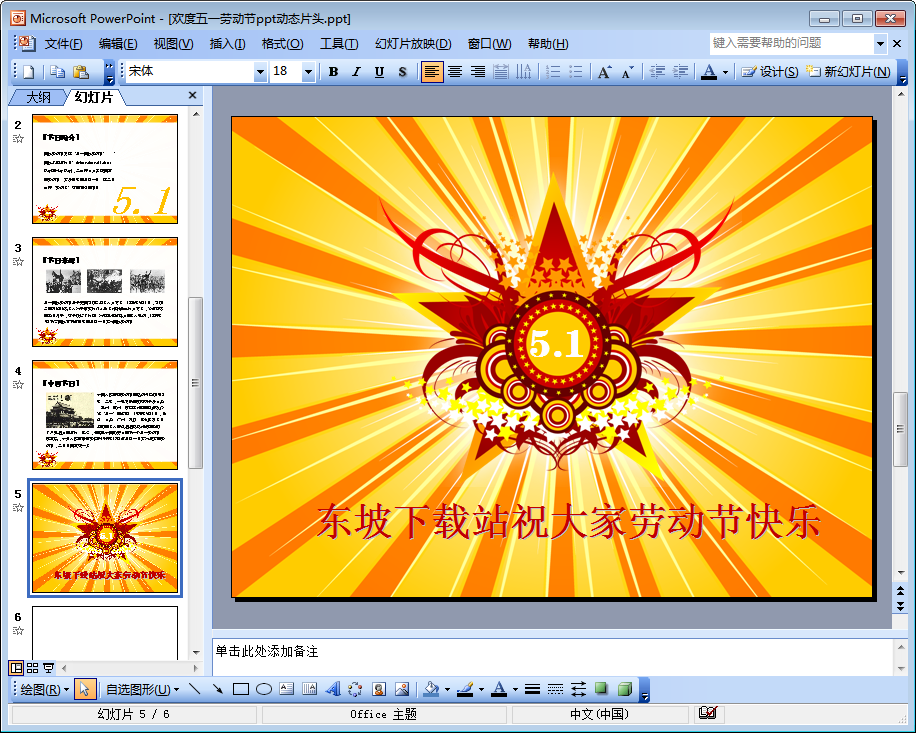Open the 帮助(H) menu
The height and width of the screenshot is (733, 916).
click(x=548, y=44)
